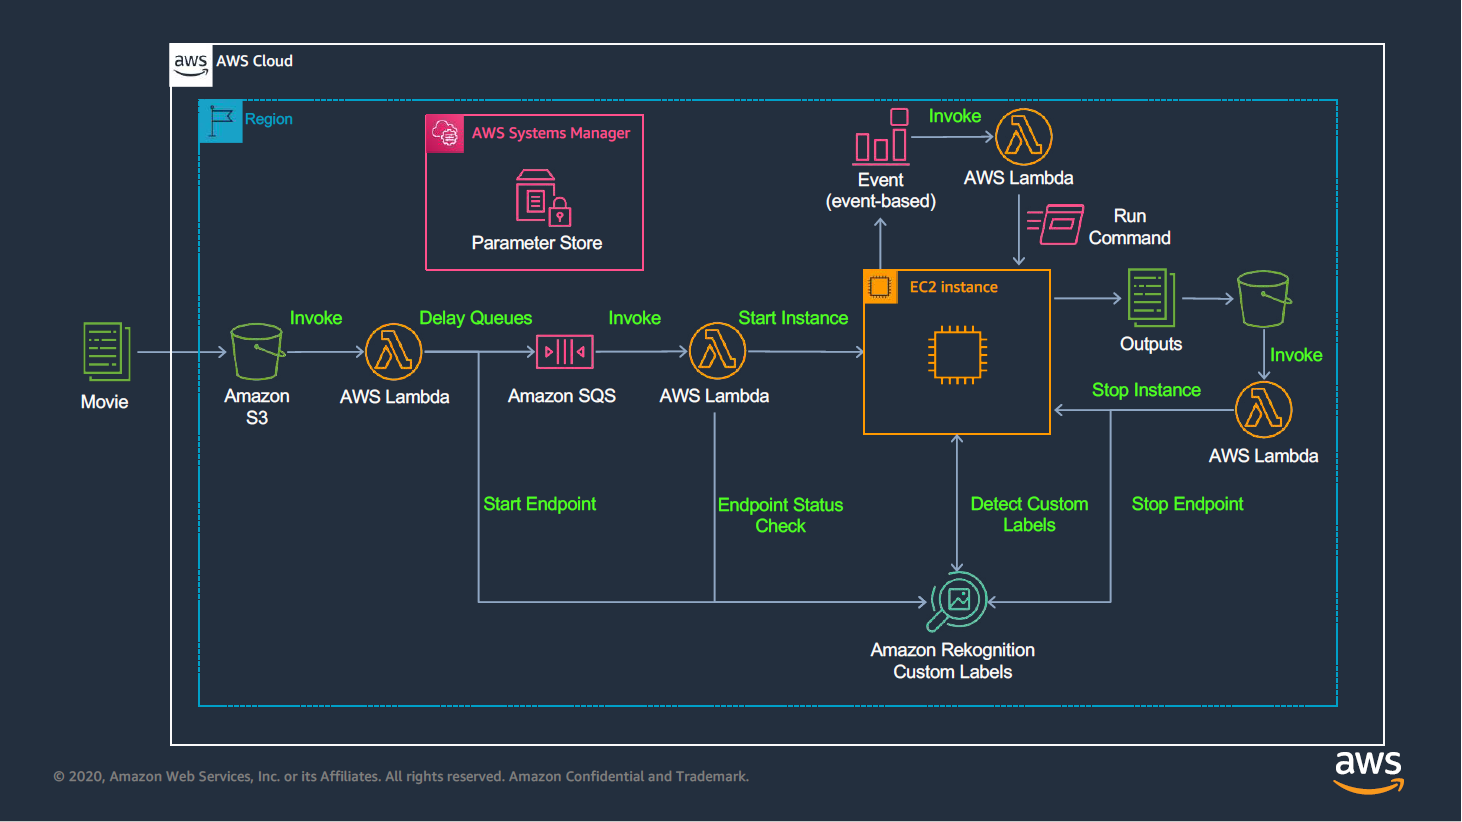Select the bucket icon right of Outputs
This screenshot has height=822, width=1462.
click(1264, 298)
